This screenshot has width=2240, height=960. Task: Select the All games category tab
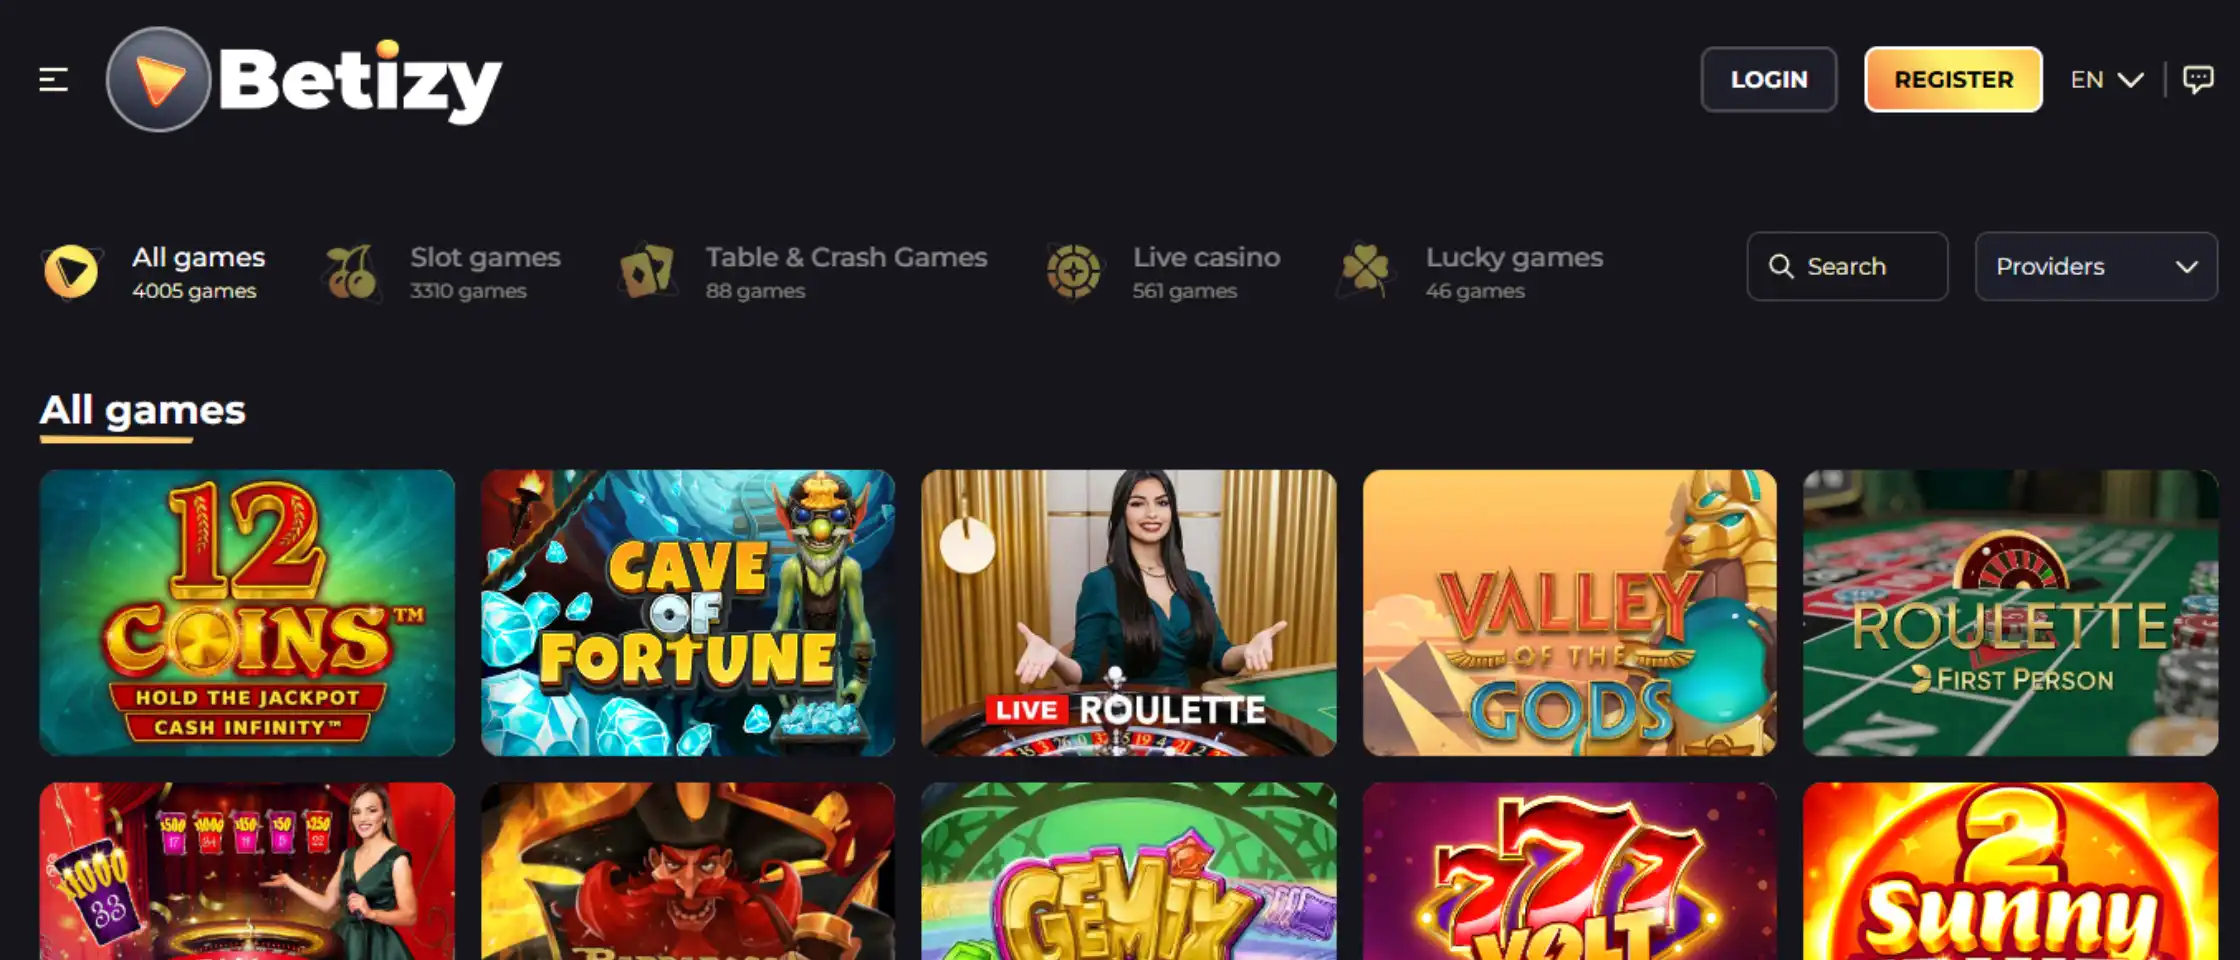click(x=154, y=272)
